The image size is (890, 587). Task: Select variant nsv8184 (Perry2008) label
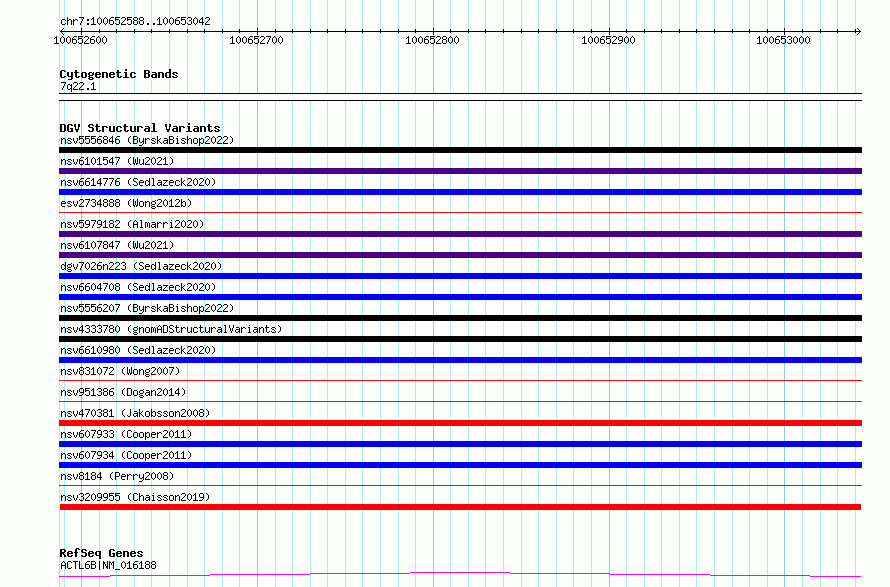tap(117, 476)
